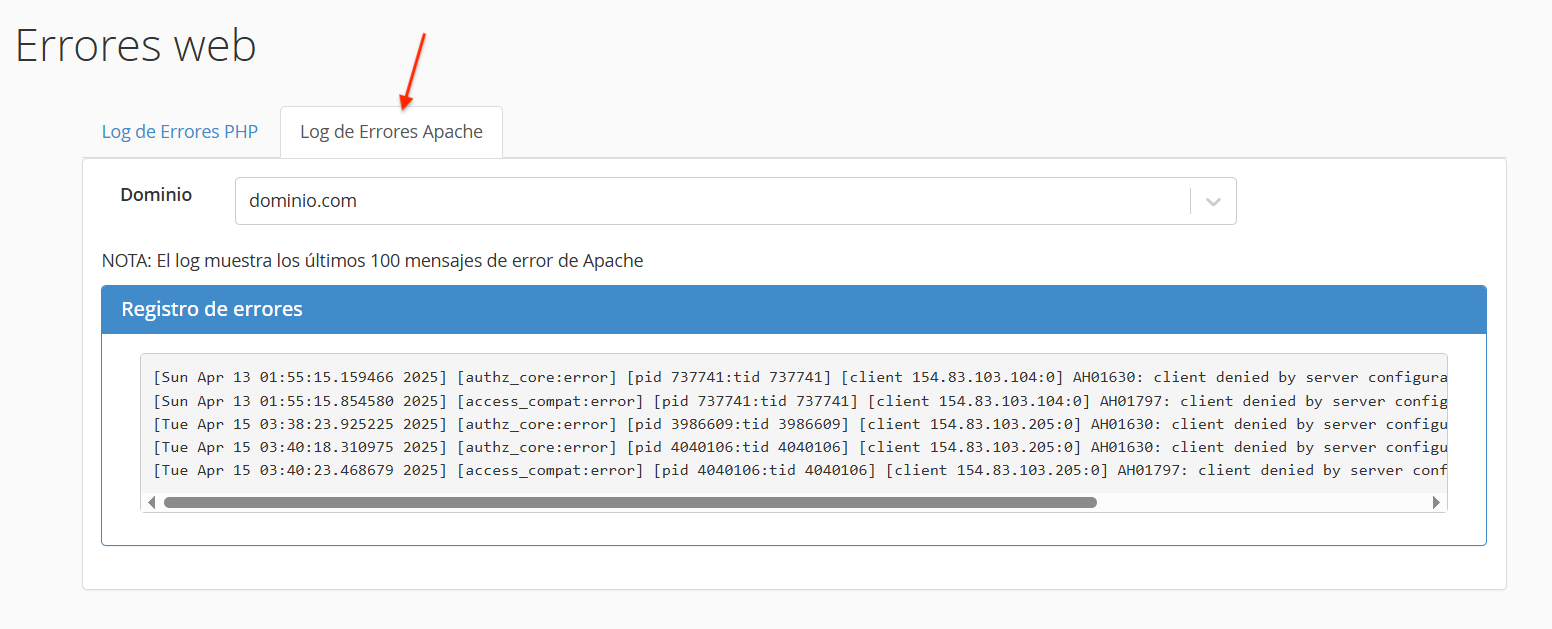The image size is (1552, 629).
Task: Click the NOTA text about 100 messages
Action: pos(372,261)
